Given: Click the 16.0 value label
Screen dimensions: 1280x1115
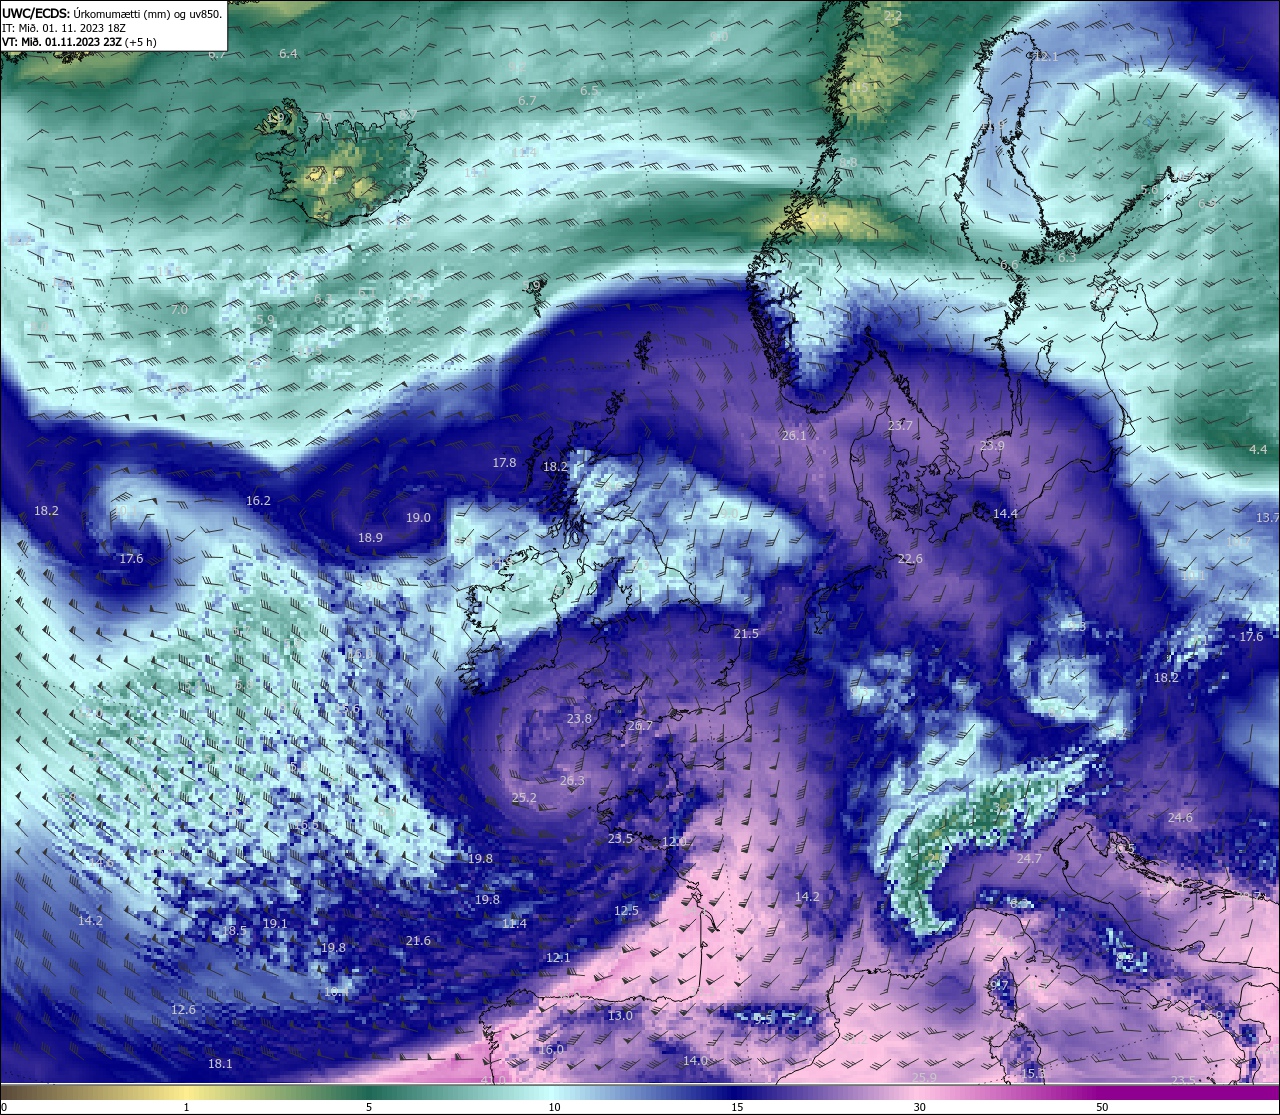Looking at the screenshot, I should pyautogui.click(x=552, y=1049).
